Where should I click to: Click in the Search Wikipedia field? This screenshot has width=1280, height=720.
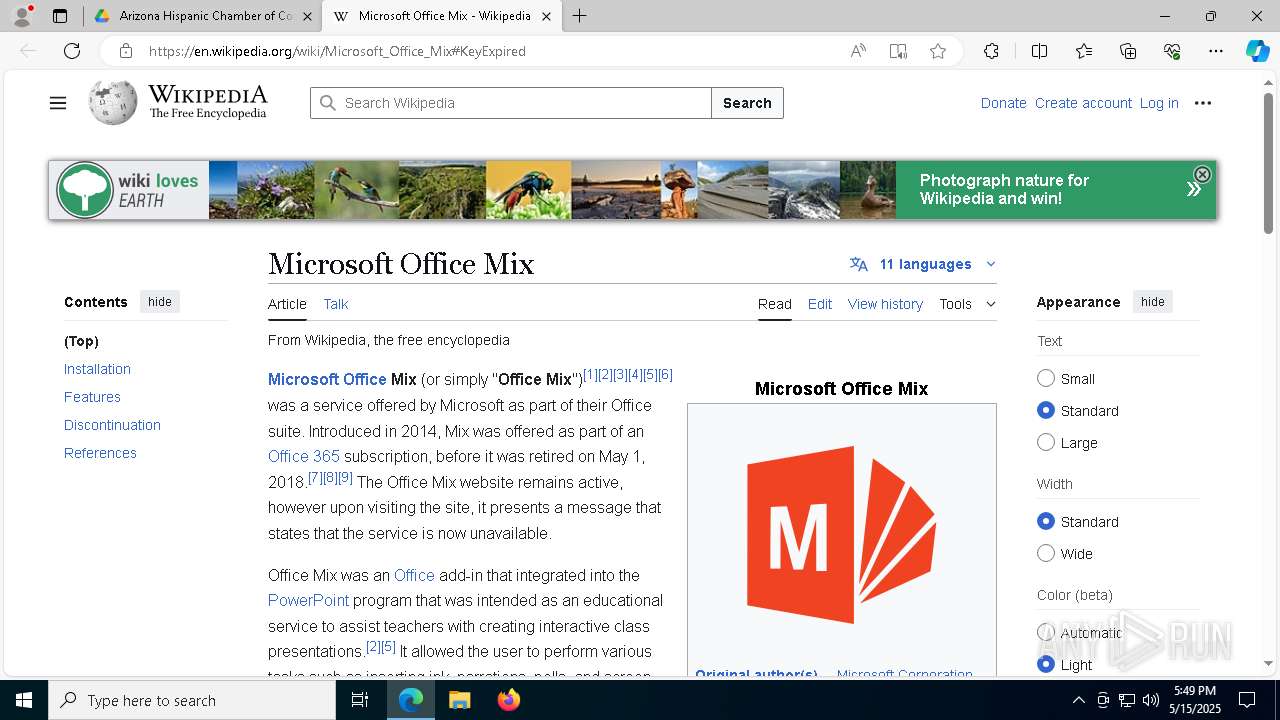pos(511,103)
